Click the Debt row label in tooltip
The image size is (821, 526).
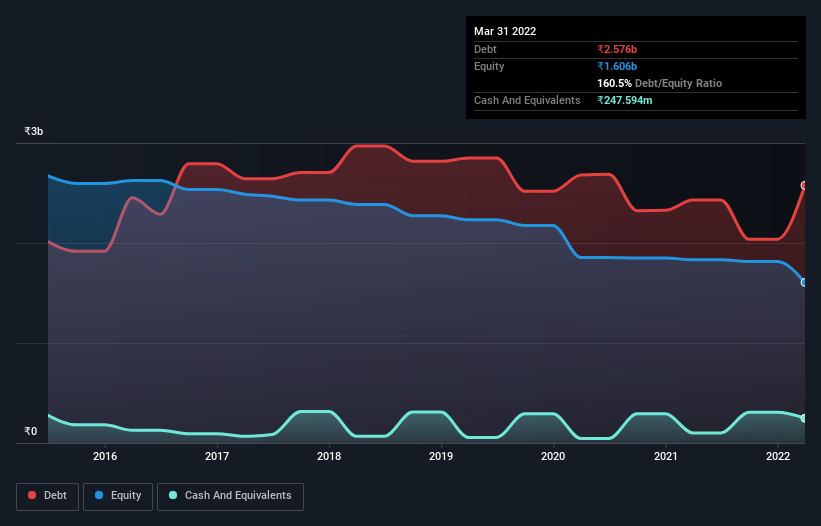coord(485,49)
